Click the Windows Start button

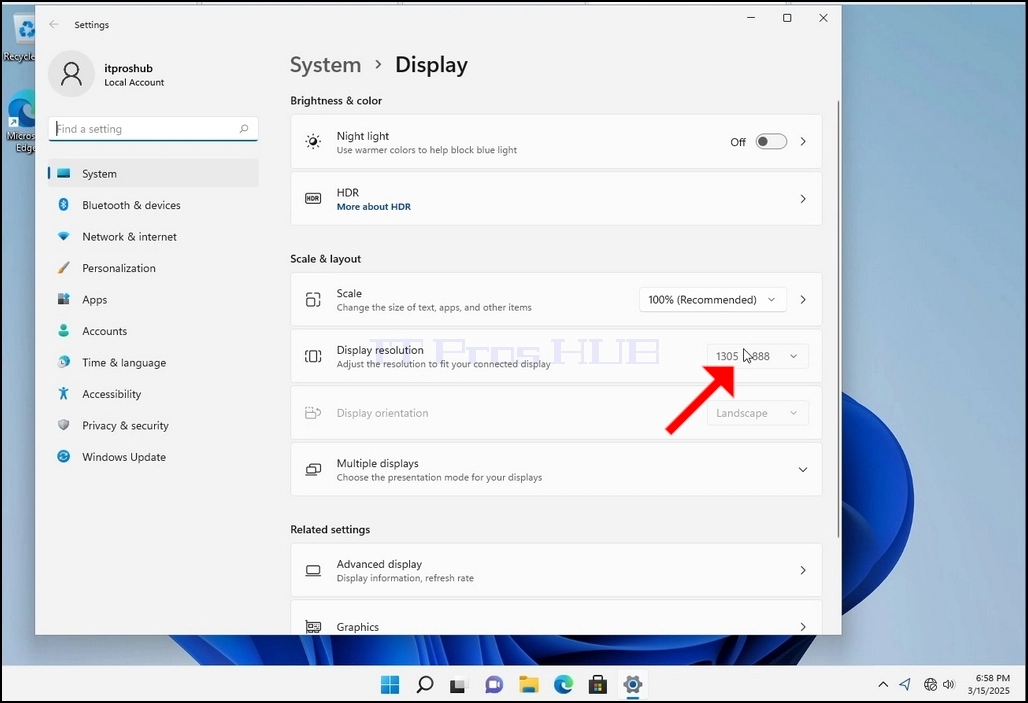[390, 685]
